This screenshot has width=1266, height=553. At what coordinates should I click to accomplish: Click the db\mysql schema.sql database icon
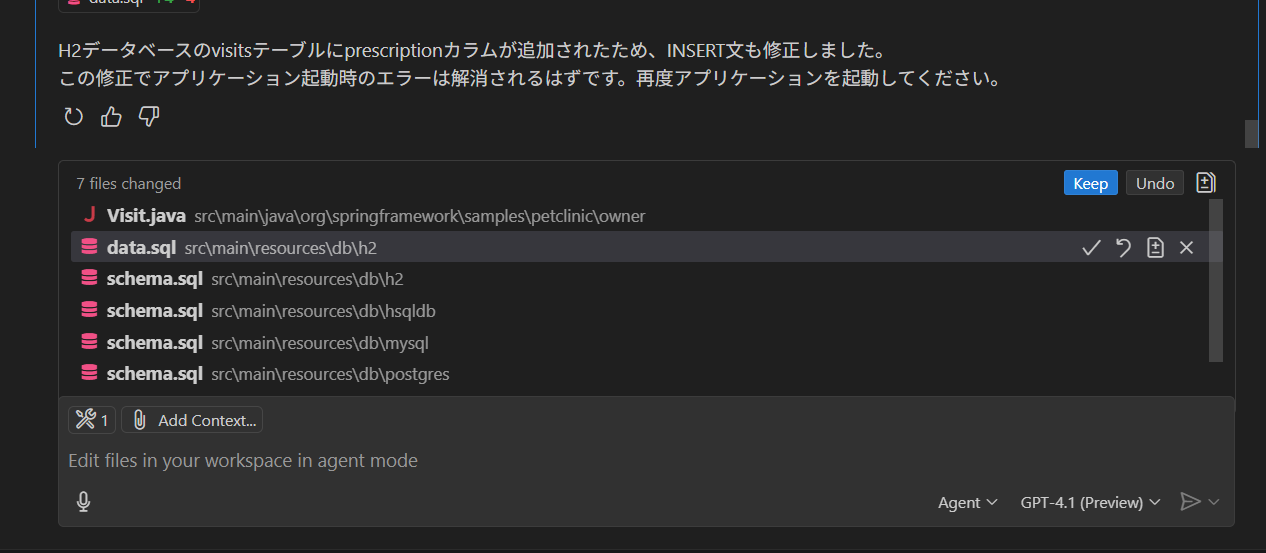click(89, 342)
